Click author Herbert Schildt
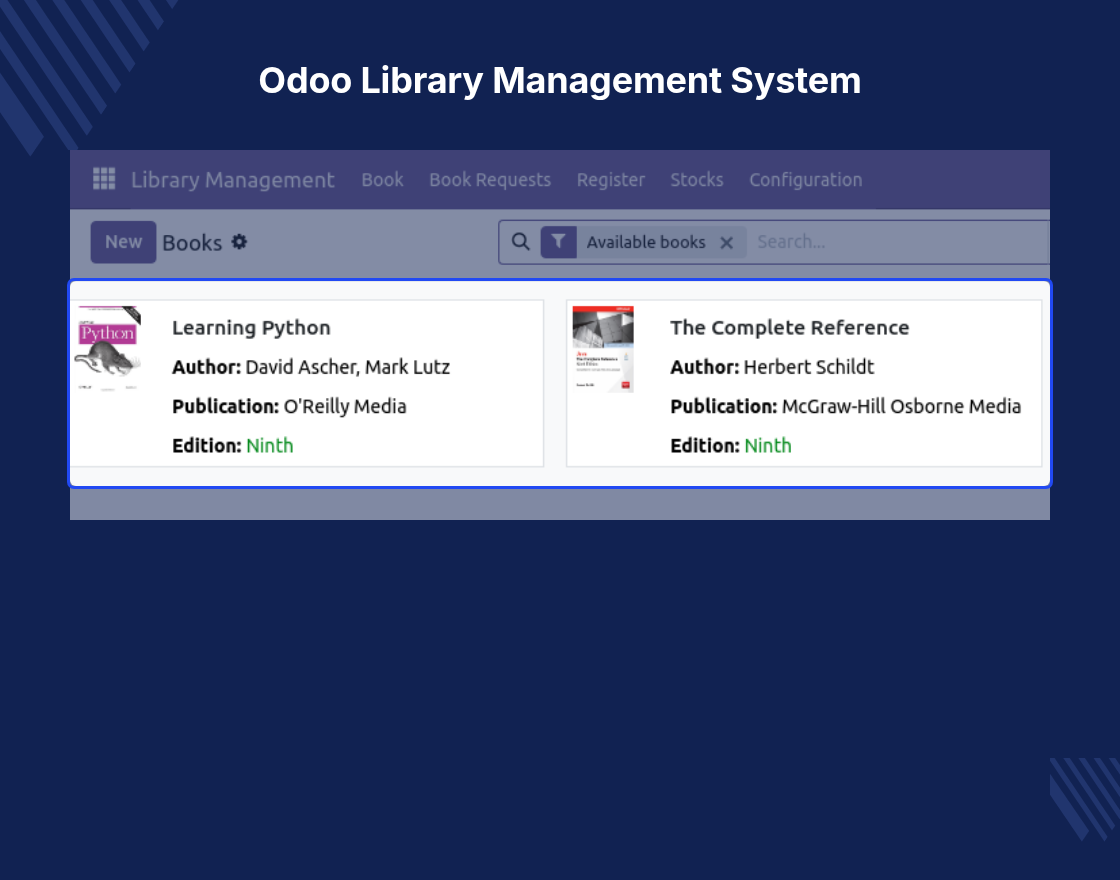The image size is (1120, 880). 809,367
